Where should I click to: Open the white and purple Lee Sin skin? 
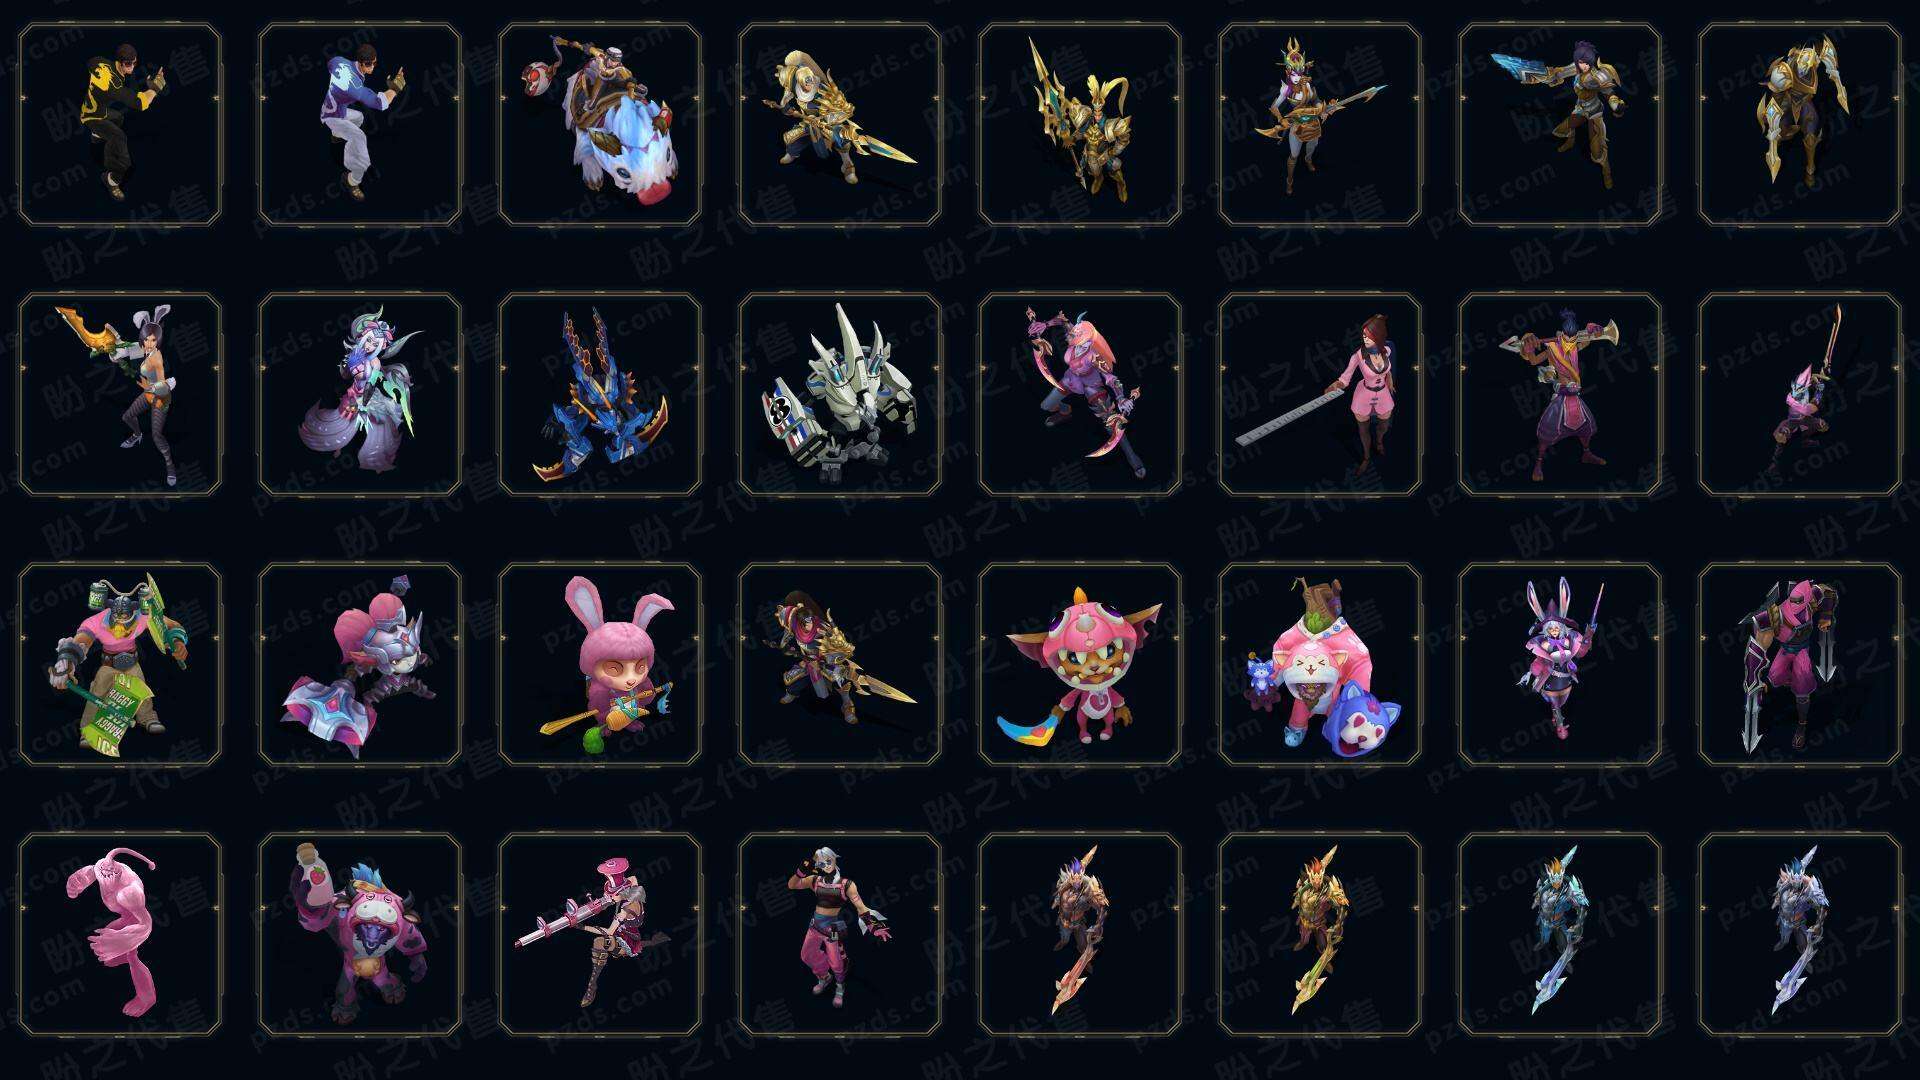360,125
